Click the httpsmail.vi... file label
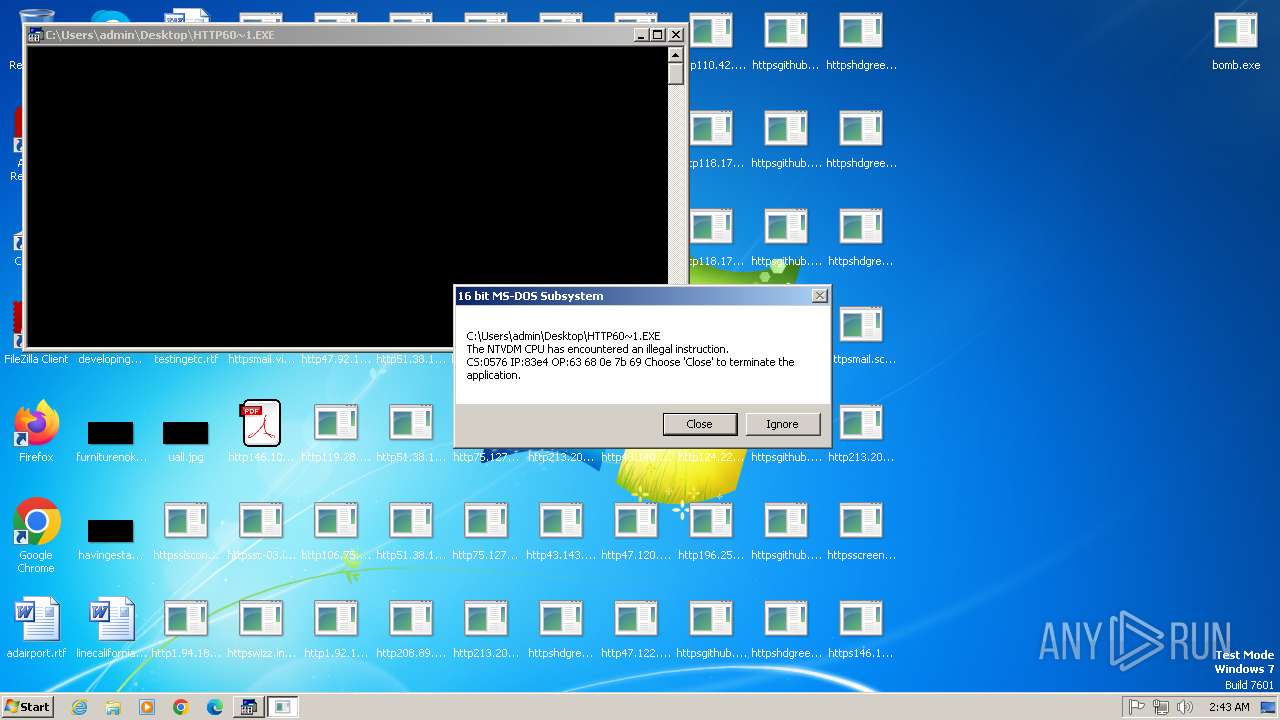Image resolution: width=1280 pixels, height=720 pixels. click(261, 359)
